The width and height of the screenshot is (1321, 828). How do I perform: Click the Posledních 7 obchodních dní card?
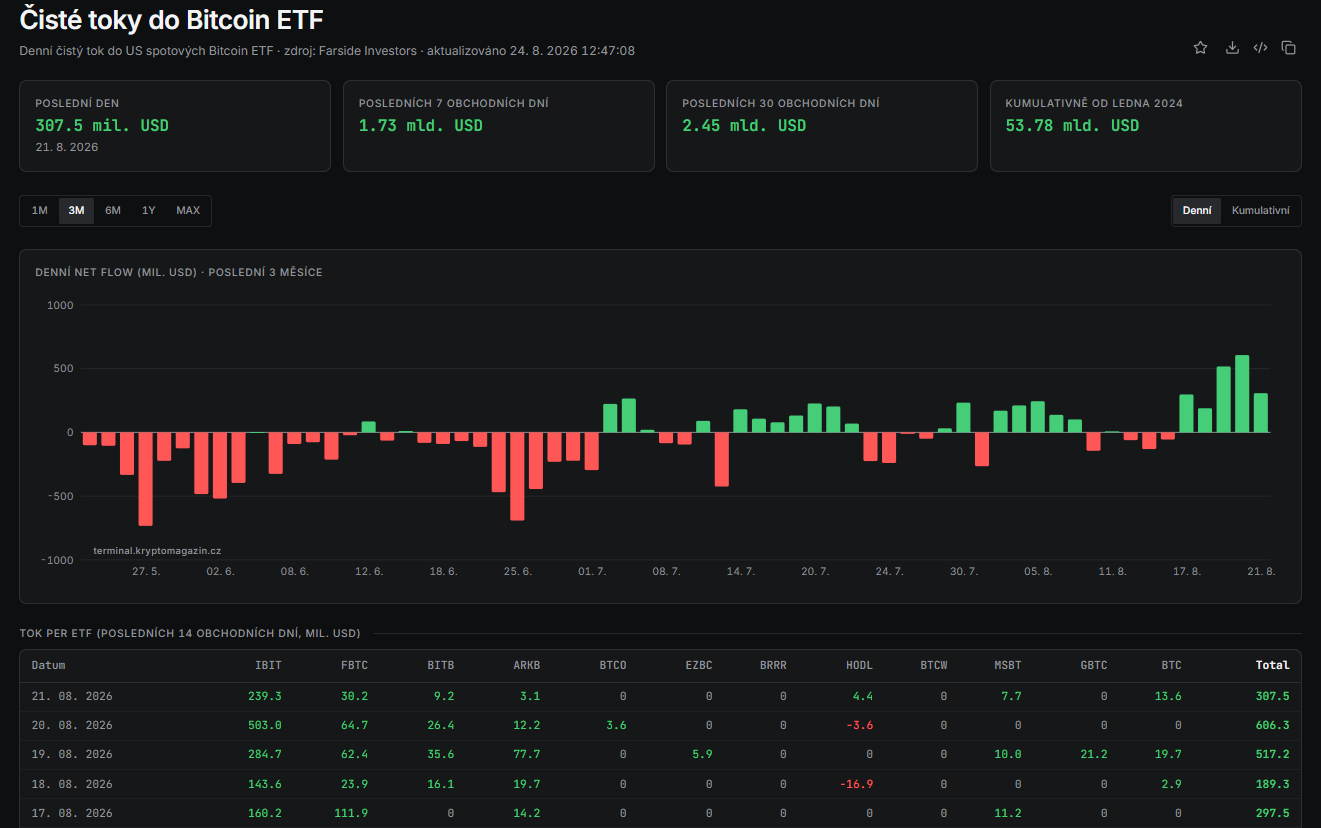click(x=499, y=126)
